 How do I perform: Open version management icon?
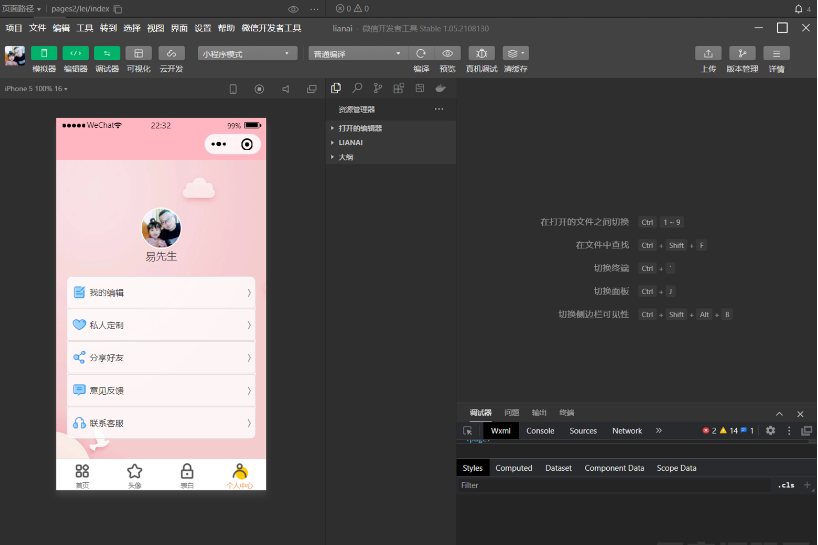(x=742, y=53)
